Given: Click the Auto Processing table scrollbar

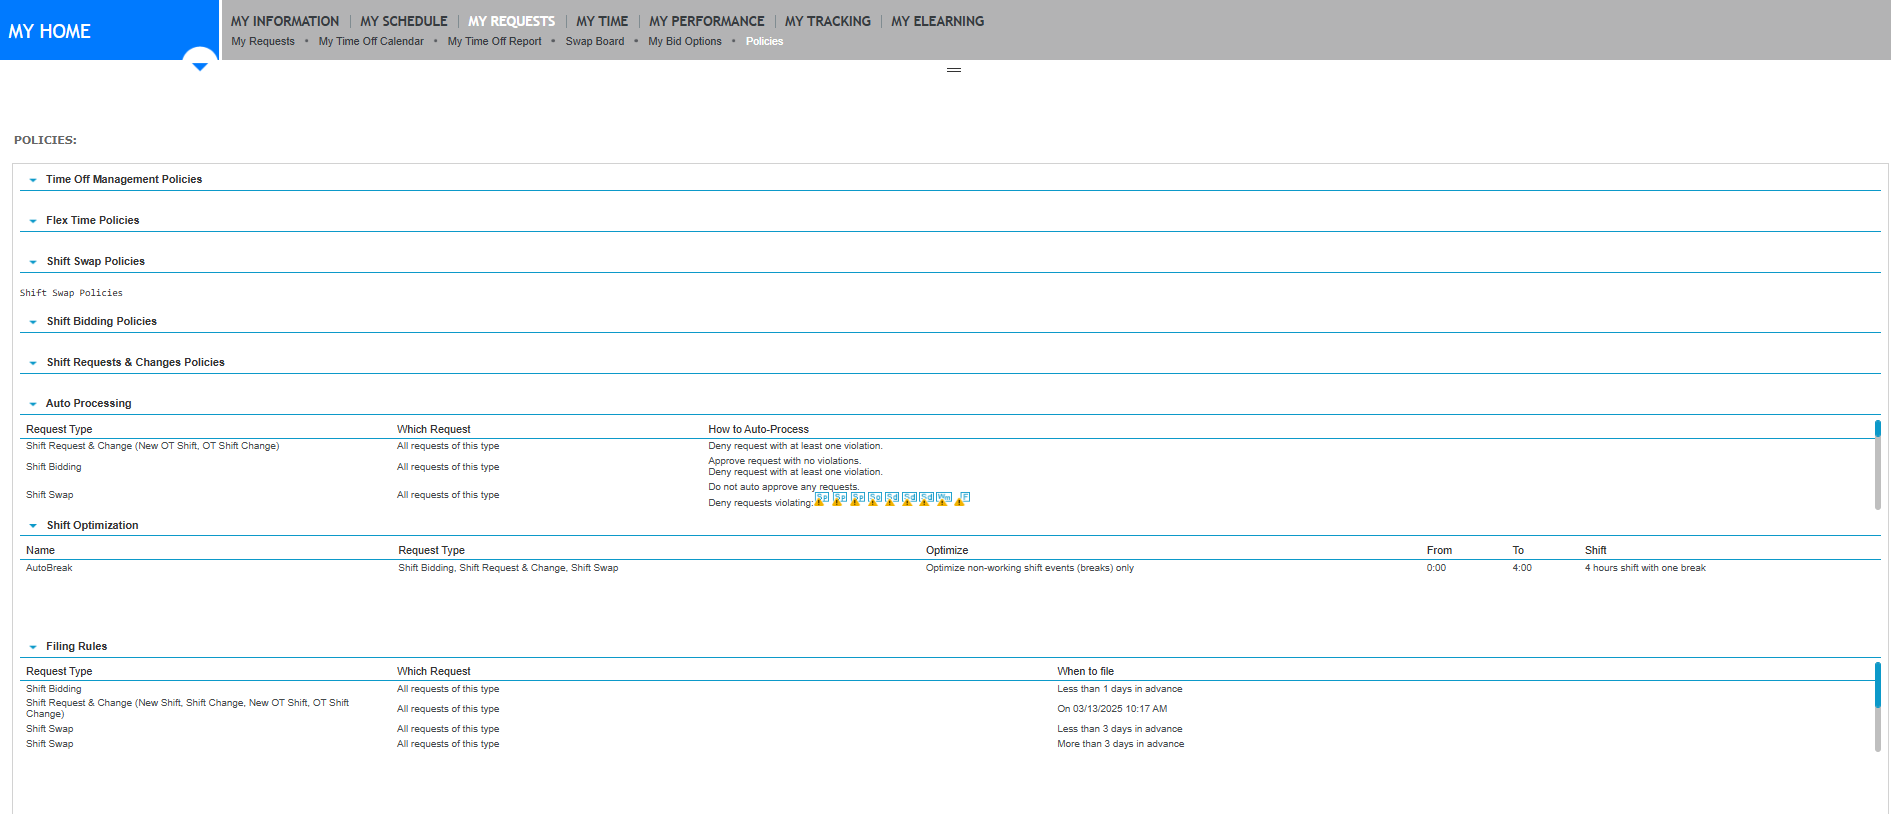Looking at the screenshot, I should (1878, 465).
